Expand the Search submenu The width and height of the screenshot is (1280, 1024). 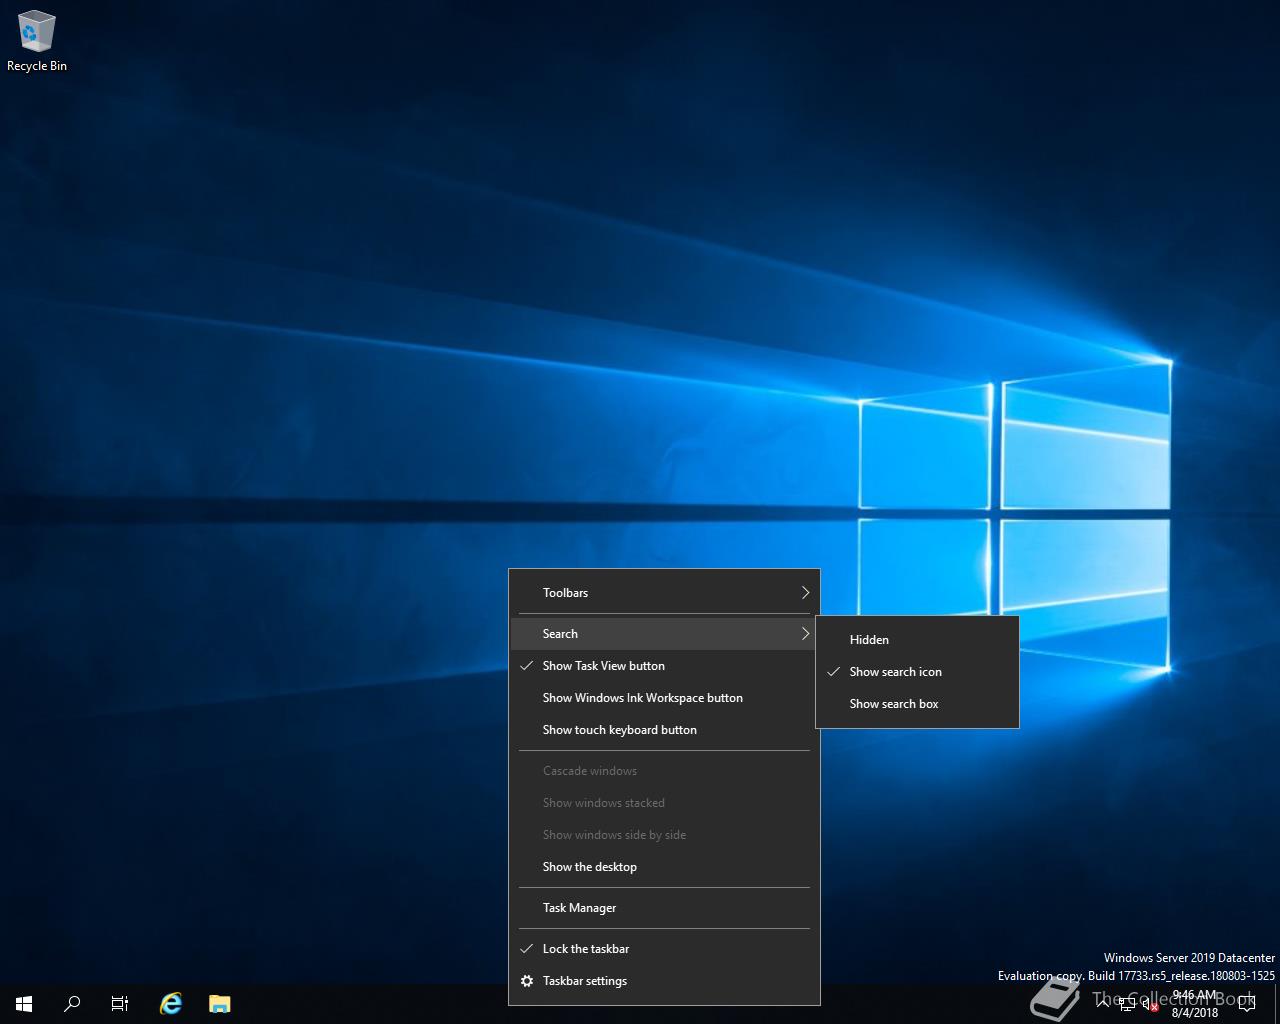[x=664, y=634]
